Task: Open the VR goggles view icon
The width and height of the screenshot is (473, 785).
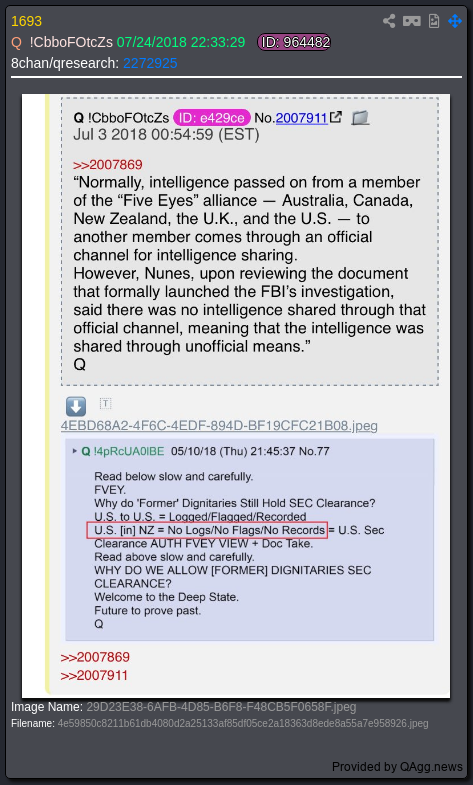Action: click(x=411, y=21)
